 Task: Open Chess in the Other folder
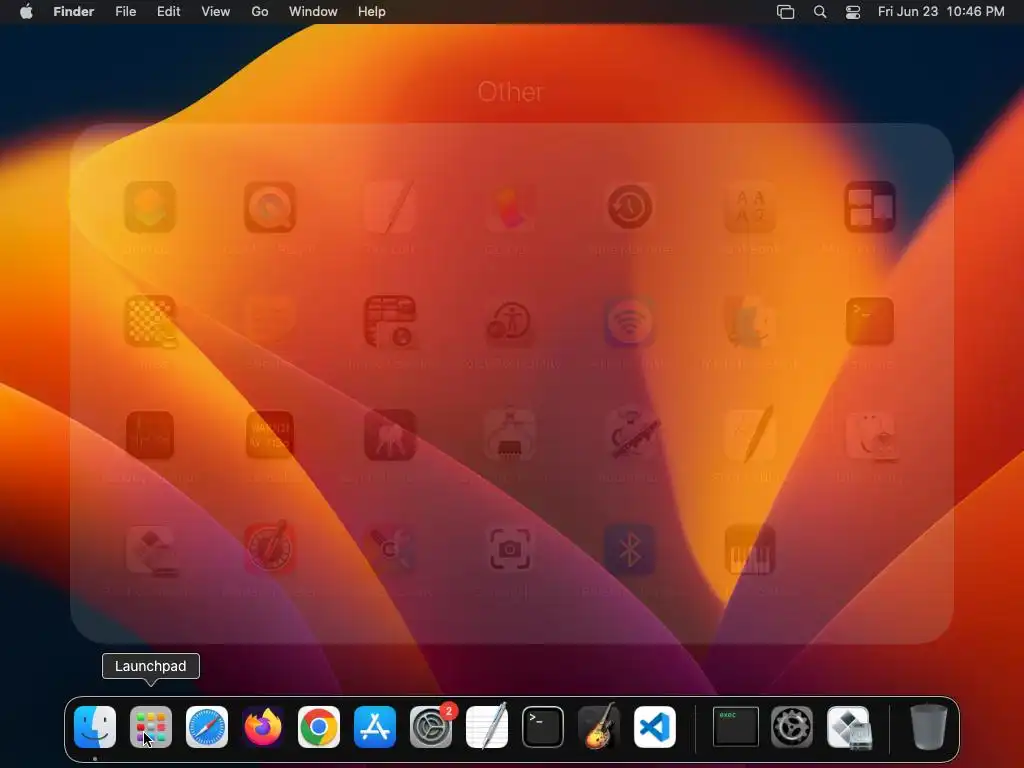pyautogui.click(x=150, y=321)
